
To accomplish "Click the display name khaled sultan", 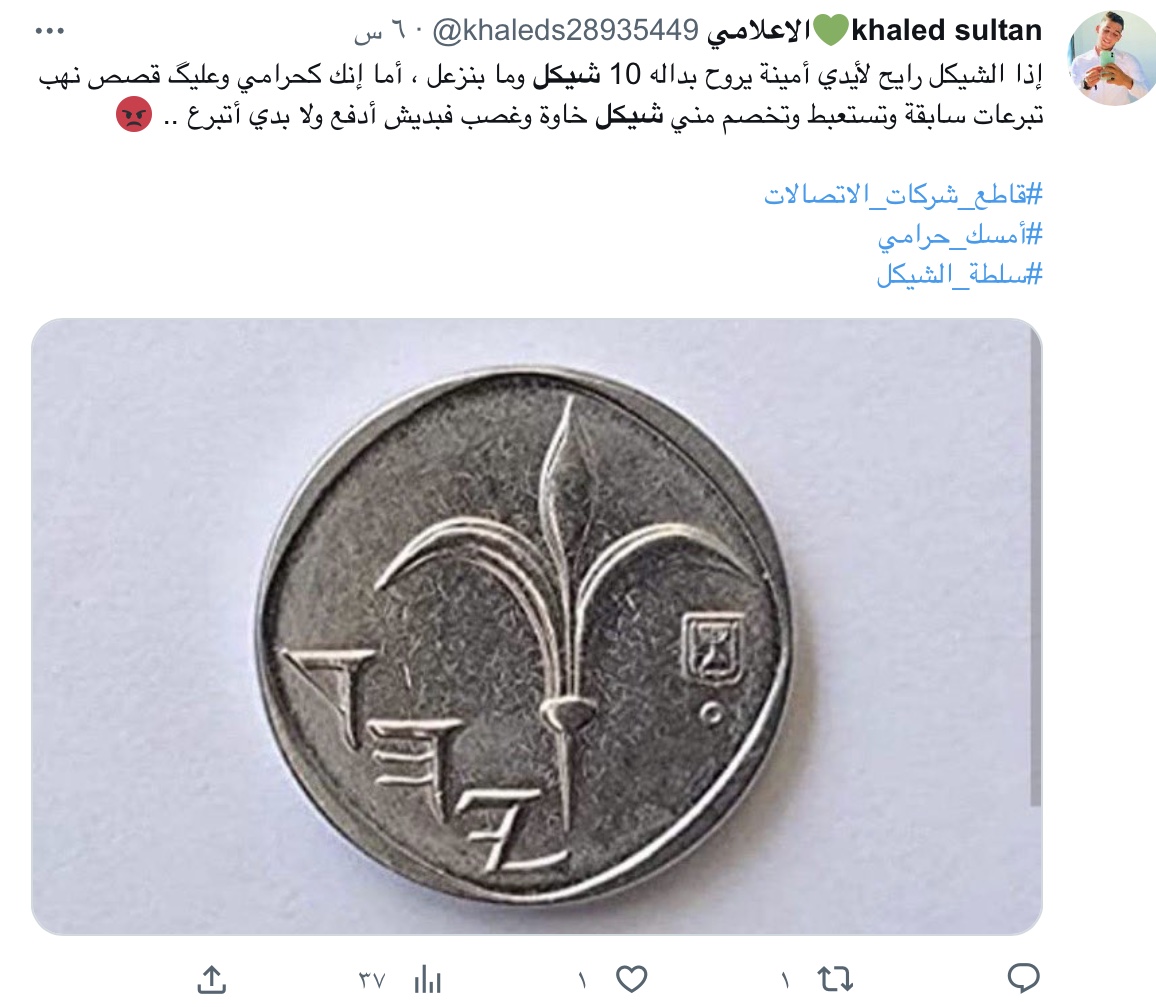I will pos(947,31).
